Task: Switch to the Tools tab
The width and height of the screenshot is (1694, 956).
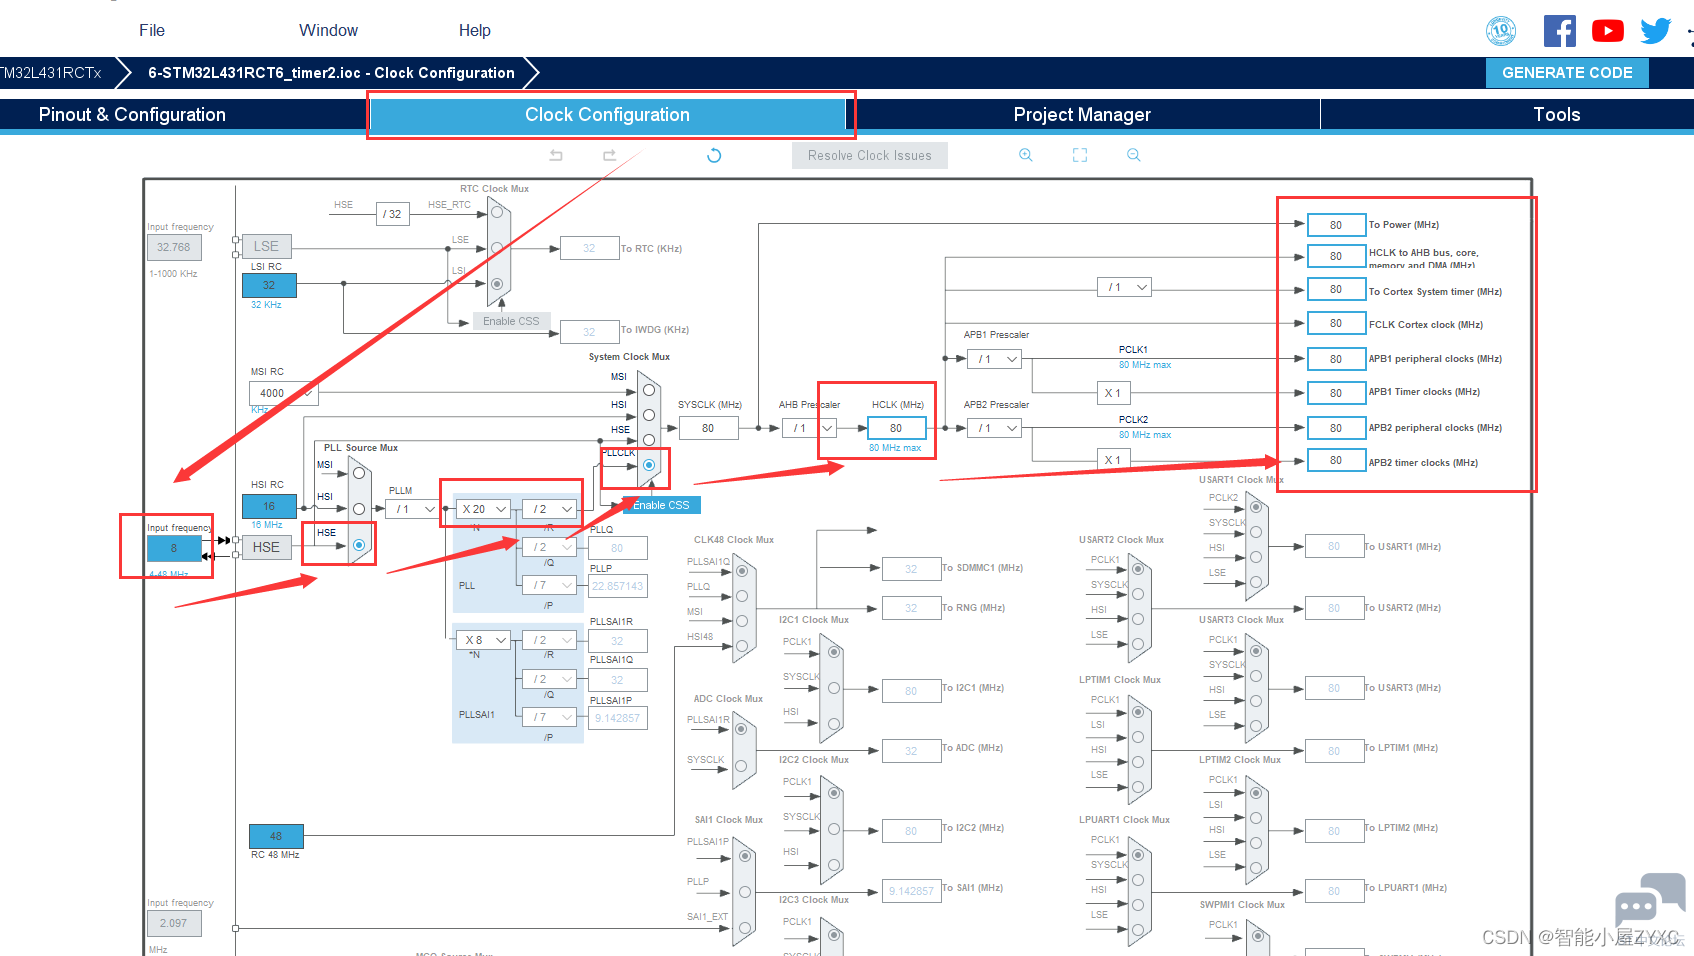Action: (x=1557, y=115)
